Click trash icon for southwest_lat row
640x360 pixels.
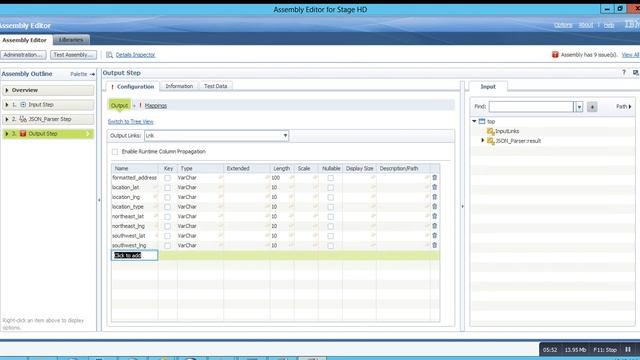click(434, 236)
